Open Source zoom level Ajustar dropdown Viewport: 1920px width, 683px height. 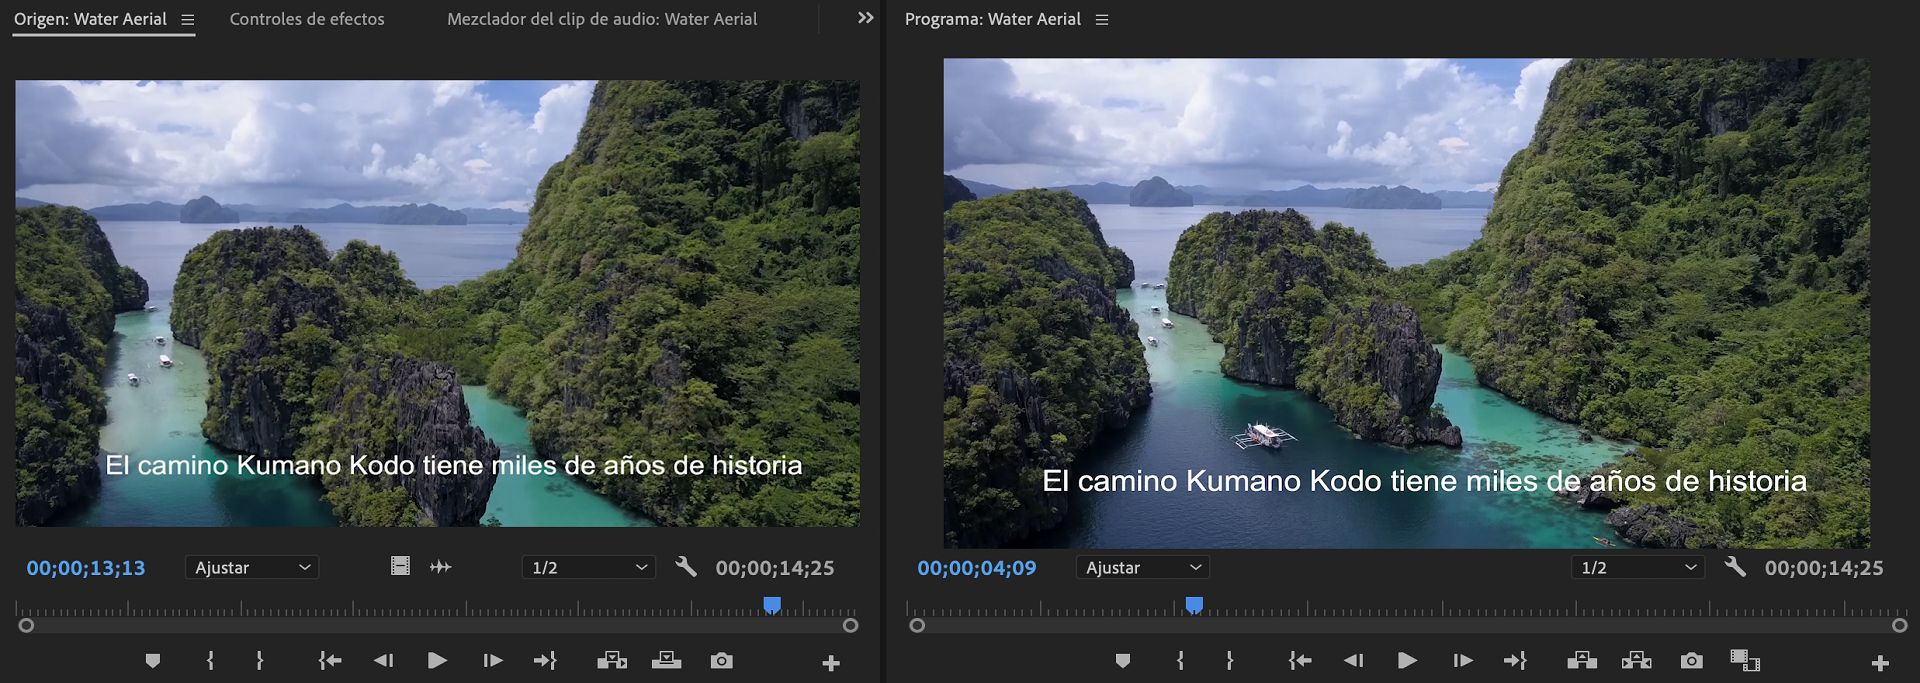click(x=251, y=567)
